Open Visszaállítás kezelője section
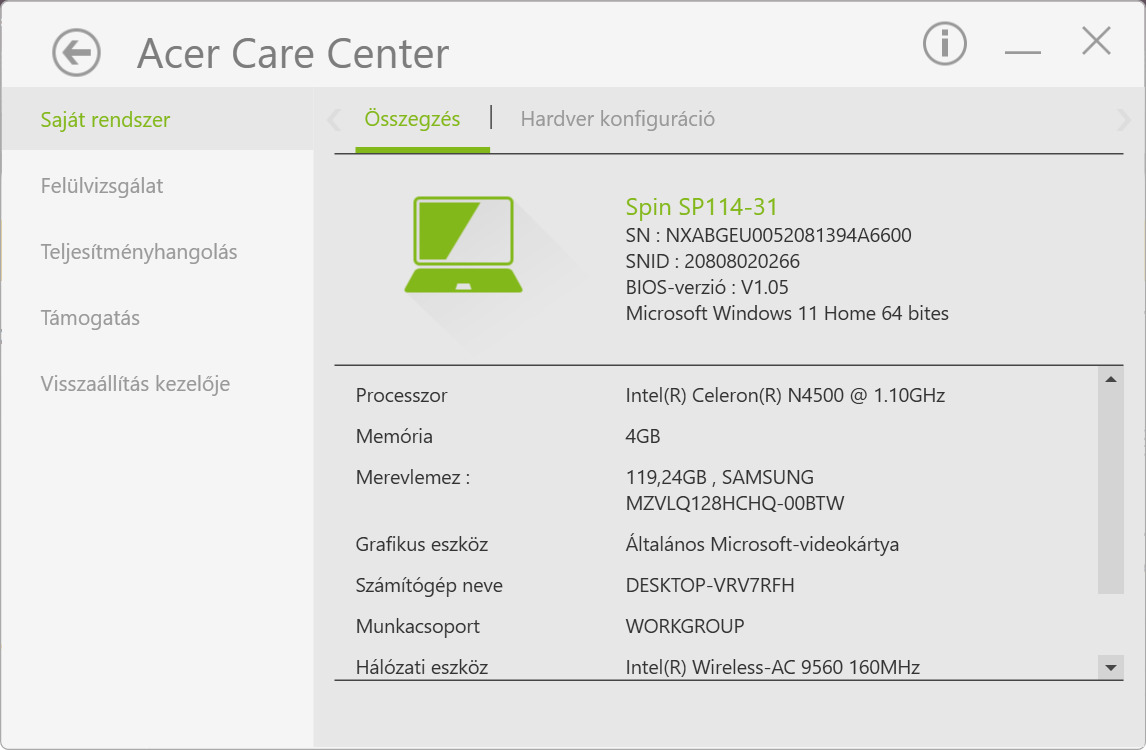The height and width of the screenshot is (750, 1146). (x=135, y=384)
